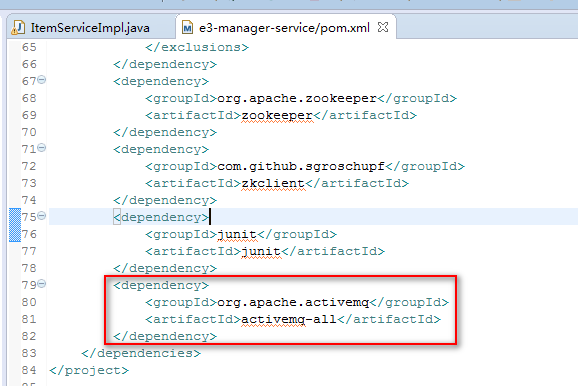Click the closing dependencies tag on line 83
The height and width of the screenshot is (386, 578).
pyautogui.click(x=141, y=353)
